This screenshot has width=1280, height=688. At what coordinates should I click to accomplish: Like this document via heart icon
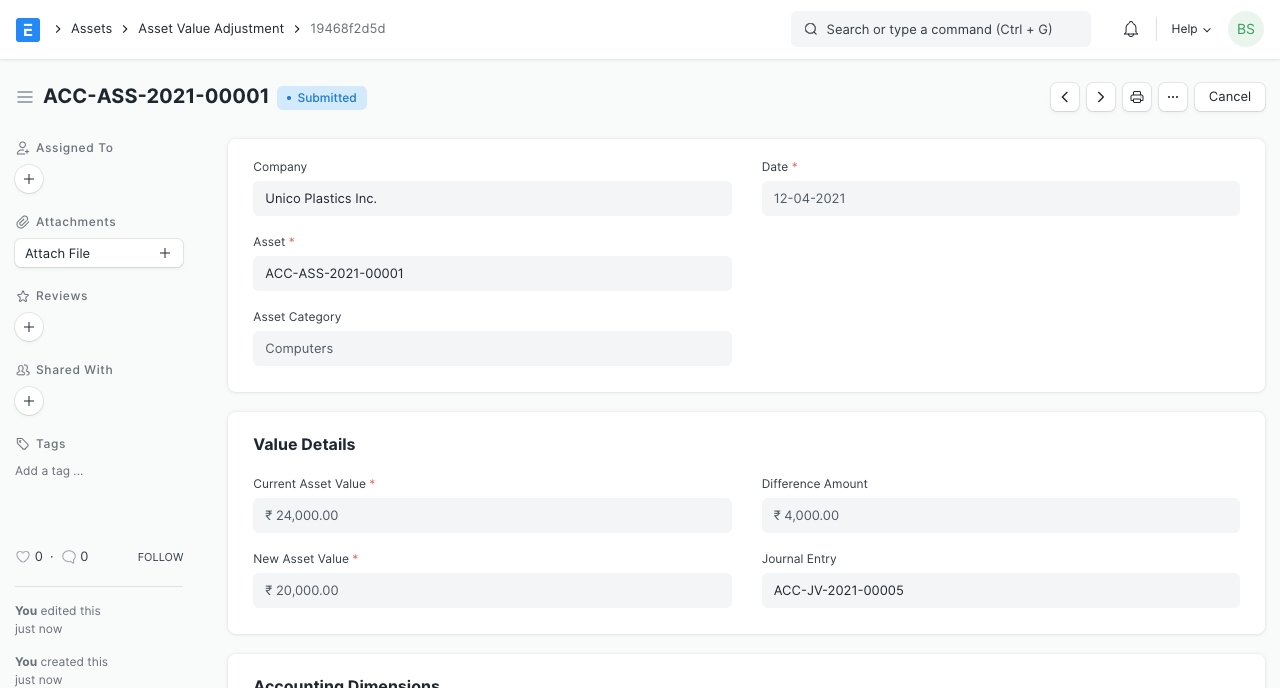pos(23,557)
